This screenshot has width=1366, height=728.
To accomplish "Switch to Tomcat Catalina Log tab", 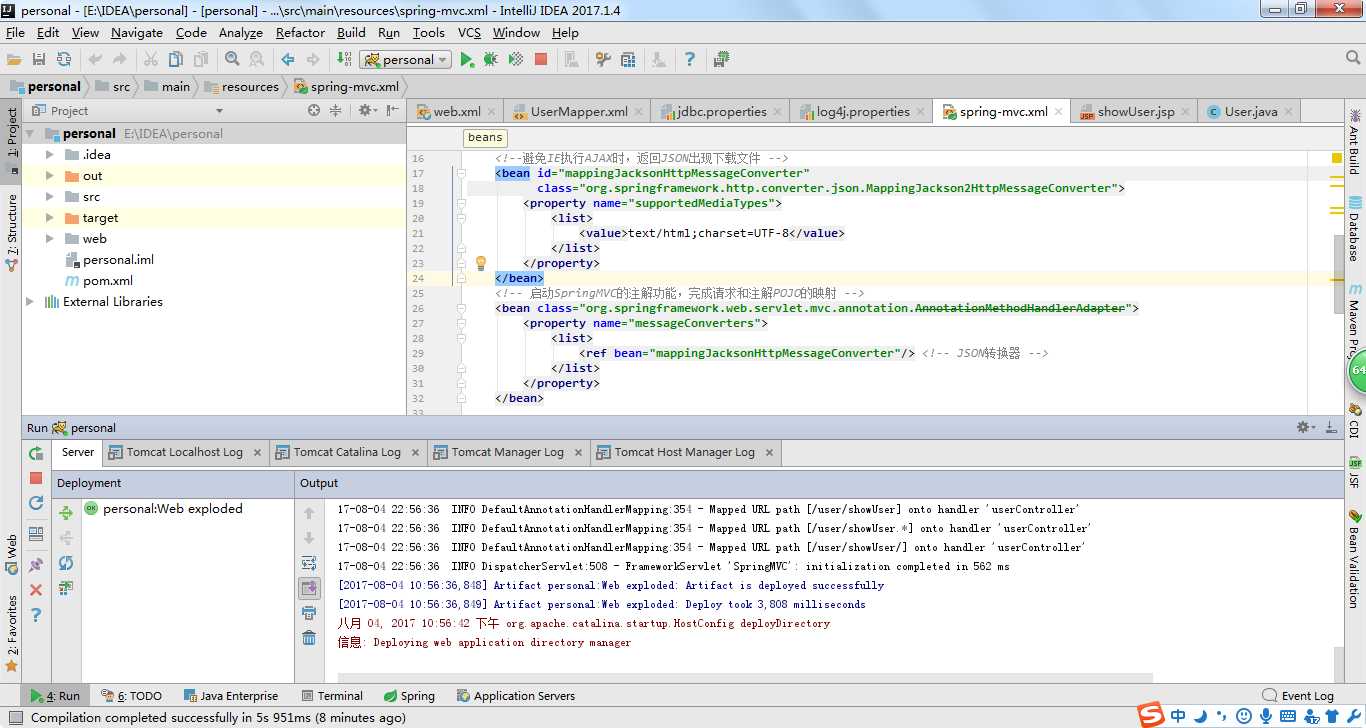I will [x=347, y=452].
